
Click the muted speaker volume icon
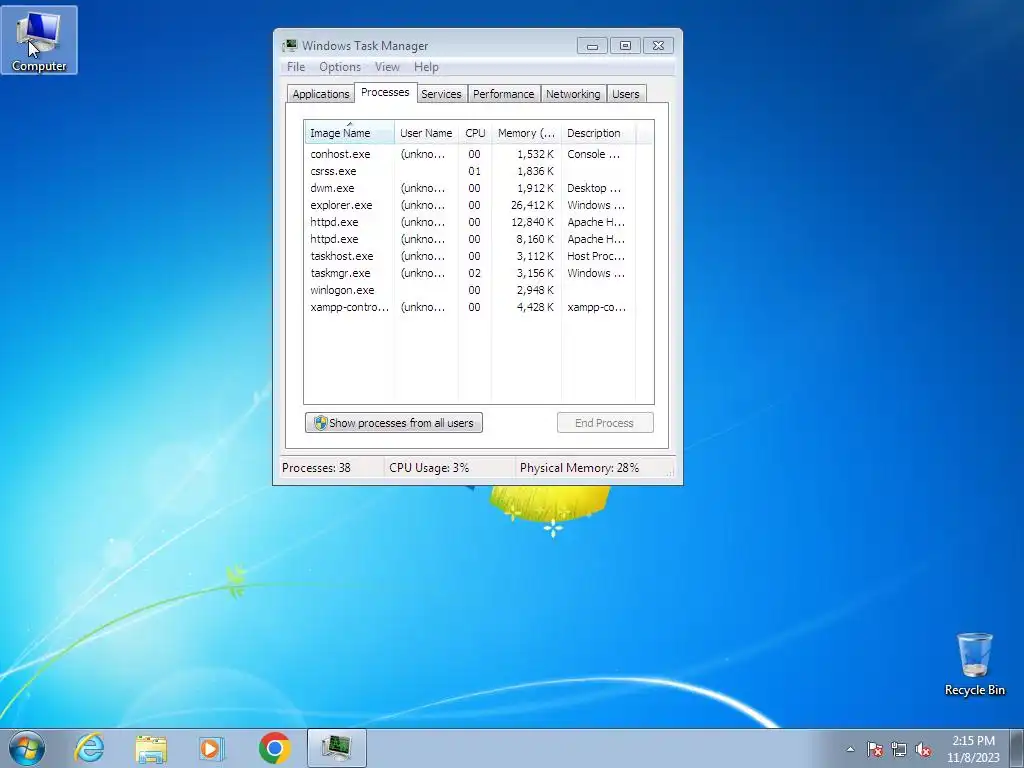[x=923, y=749]
